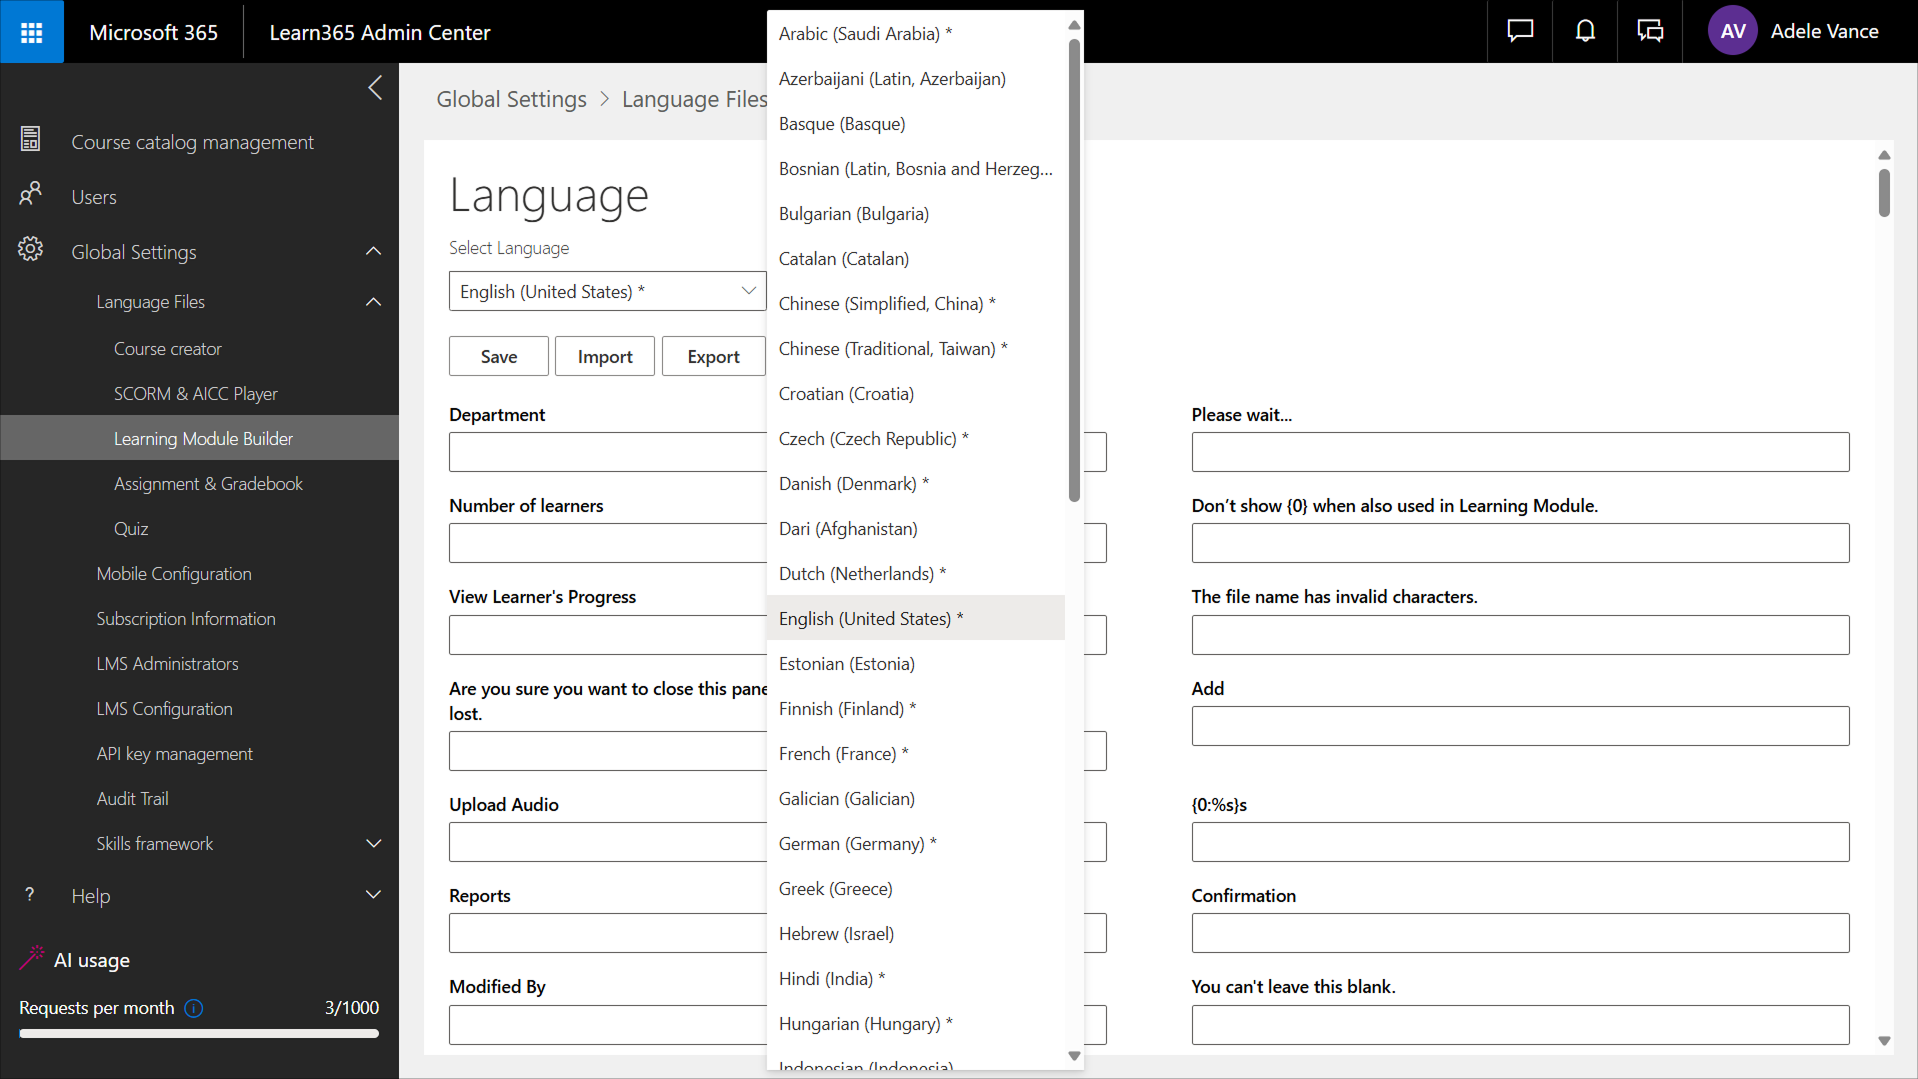Click the notifications bell icon
Screen dimensions: 1918x1079
click(x=1585, y=32)
